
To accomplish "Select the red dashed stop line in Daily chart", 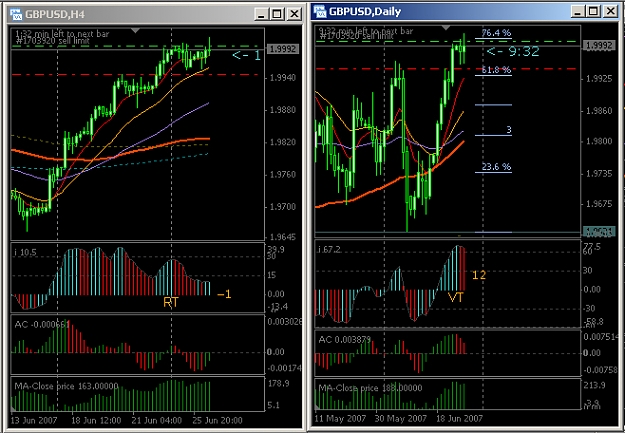I will [446, 69].
